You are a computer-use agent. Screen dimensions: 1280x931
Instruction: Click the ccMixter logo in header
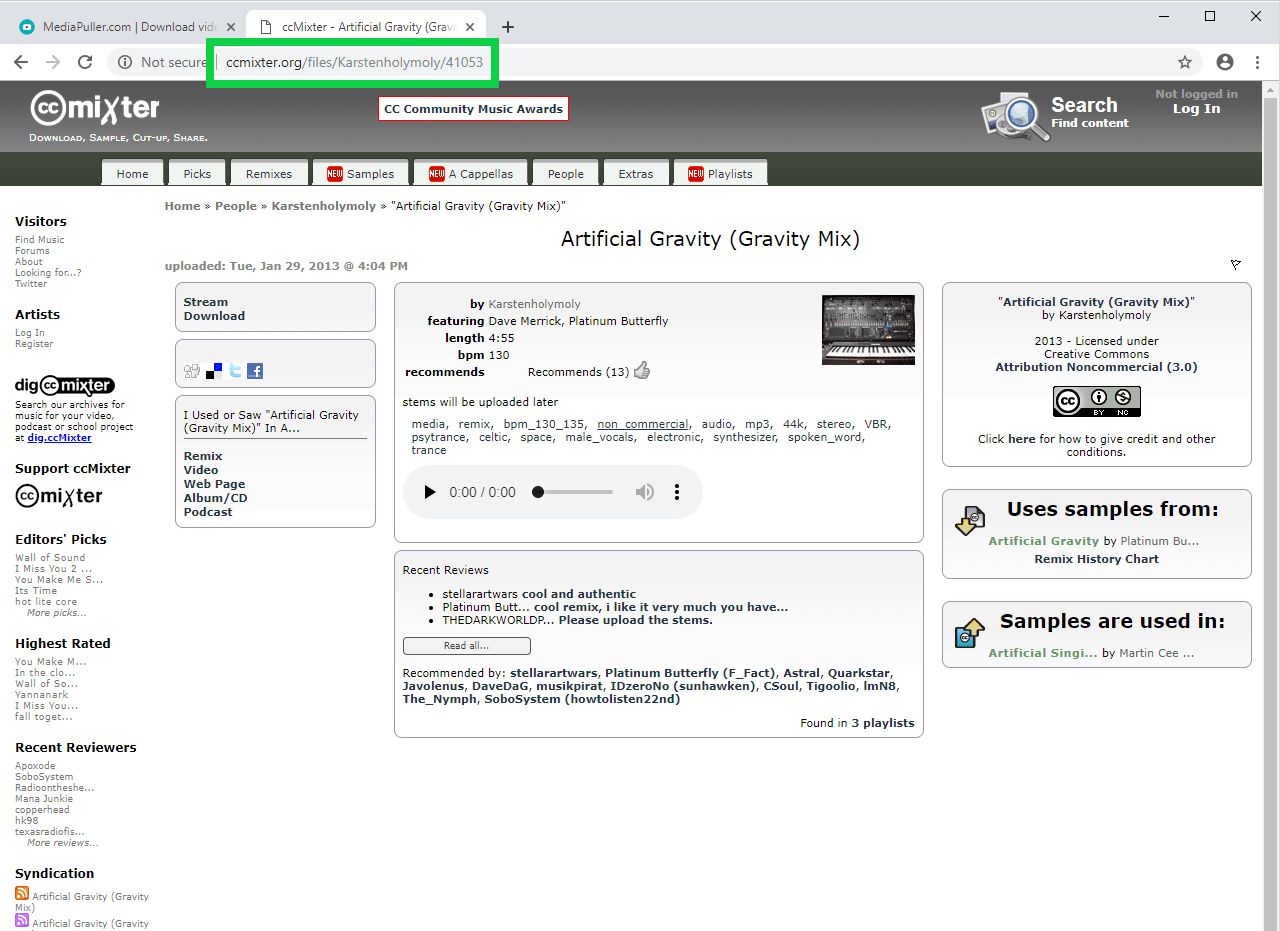[95, 108]
